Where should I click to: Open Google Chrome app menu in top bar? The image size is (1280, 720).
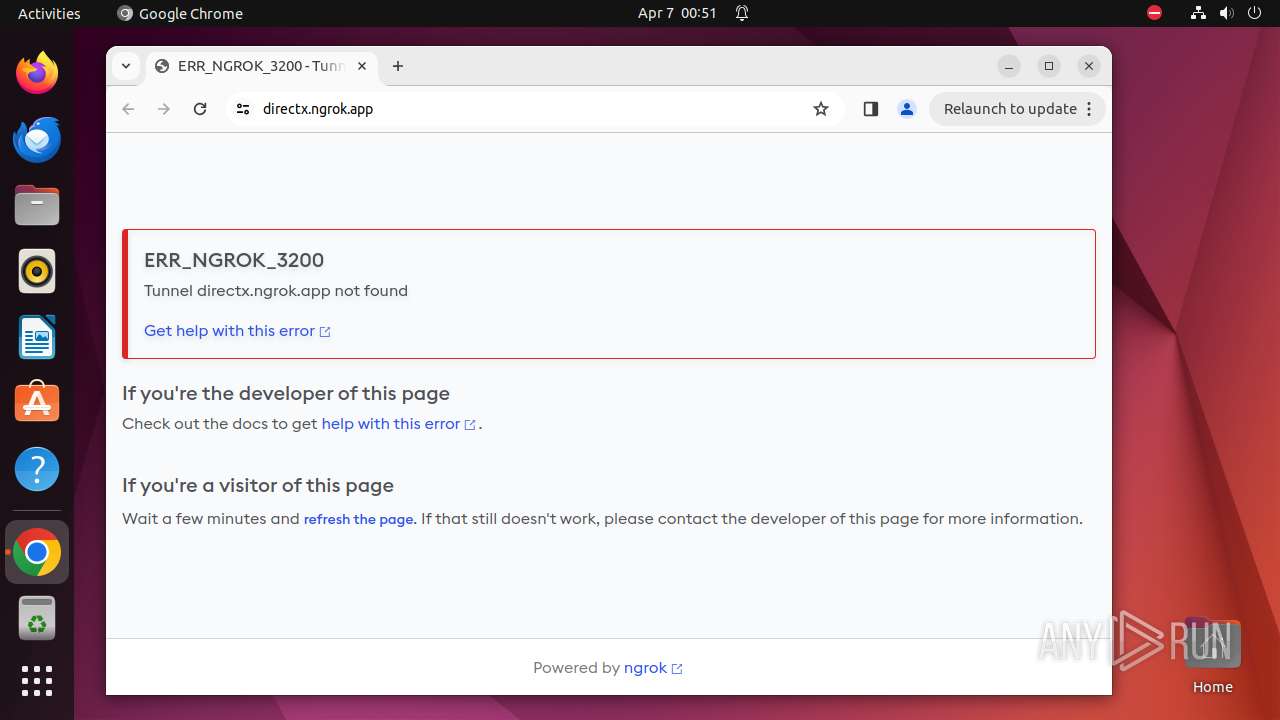coord(180,13)
